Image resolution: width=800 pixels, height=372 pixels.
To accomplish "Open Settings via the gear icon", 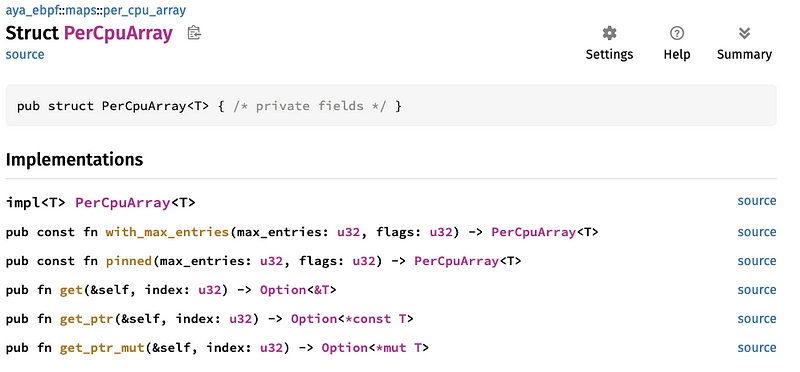I will click(x=609, y=33).
